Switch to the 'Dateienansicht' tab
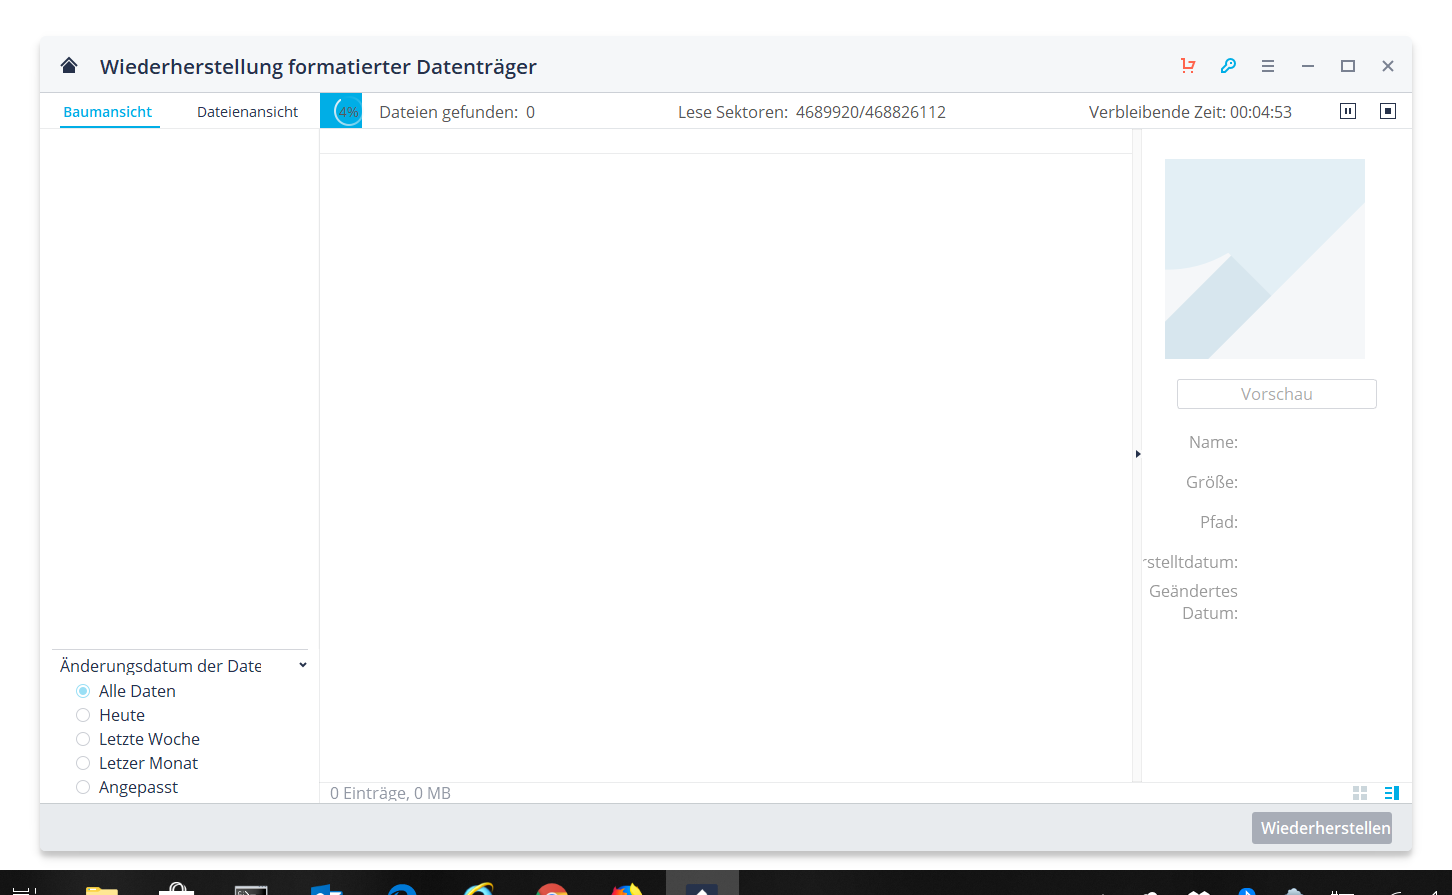The image size is (1452, 895). (247, 112)
